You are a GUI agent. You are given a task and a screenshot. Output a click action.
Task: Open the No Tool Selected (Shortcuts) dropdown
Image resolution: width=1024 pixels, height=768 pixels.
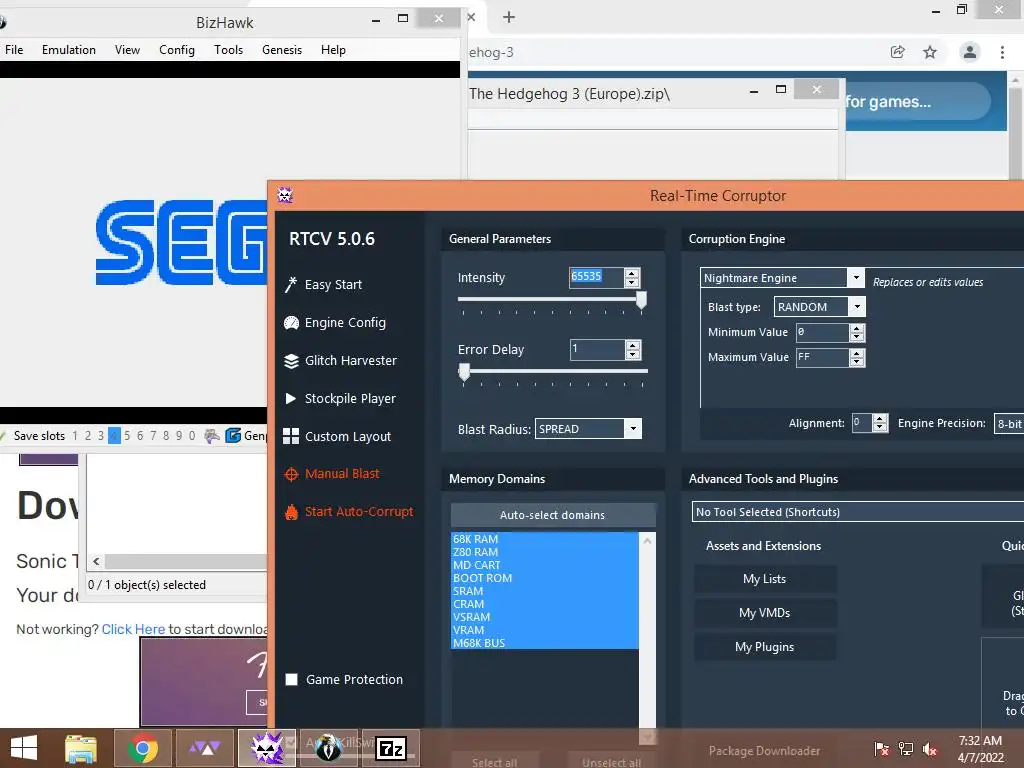857,511
